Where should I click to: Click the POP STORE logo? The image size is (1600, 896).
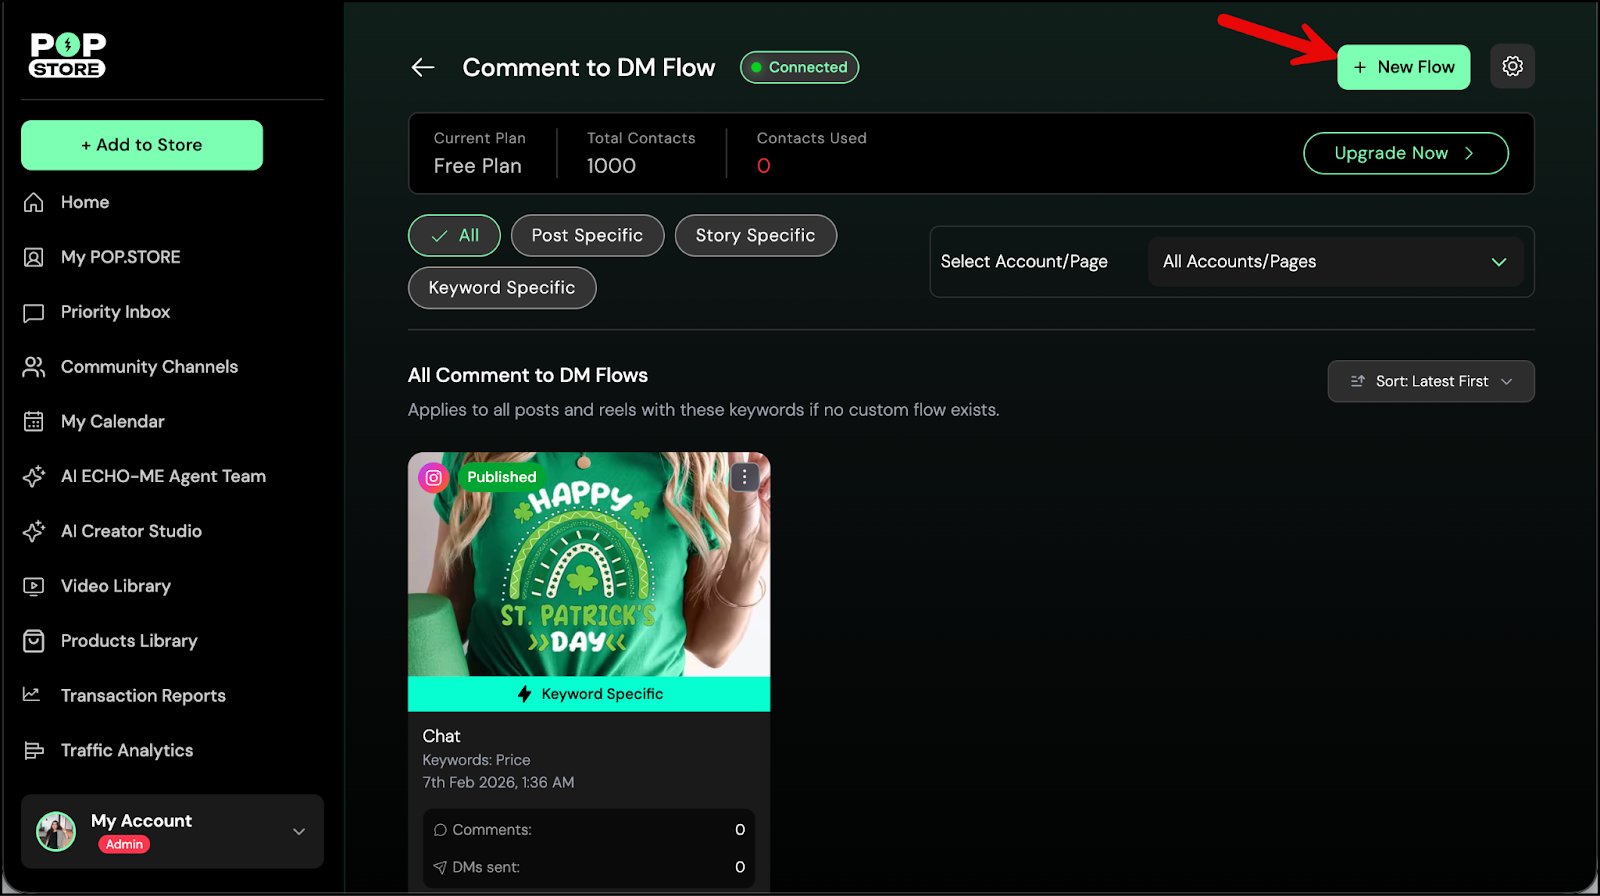tap(68, 55)
